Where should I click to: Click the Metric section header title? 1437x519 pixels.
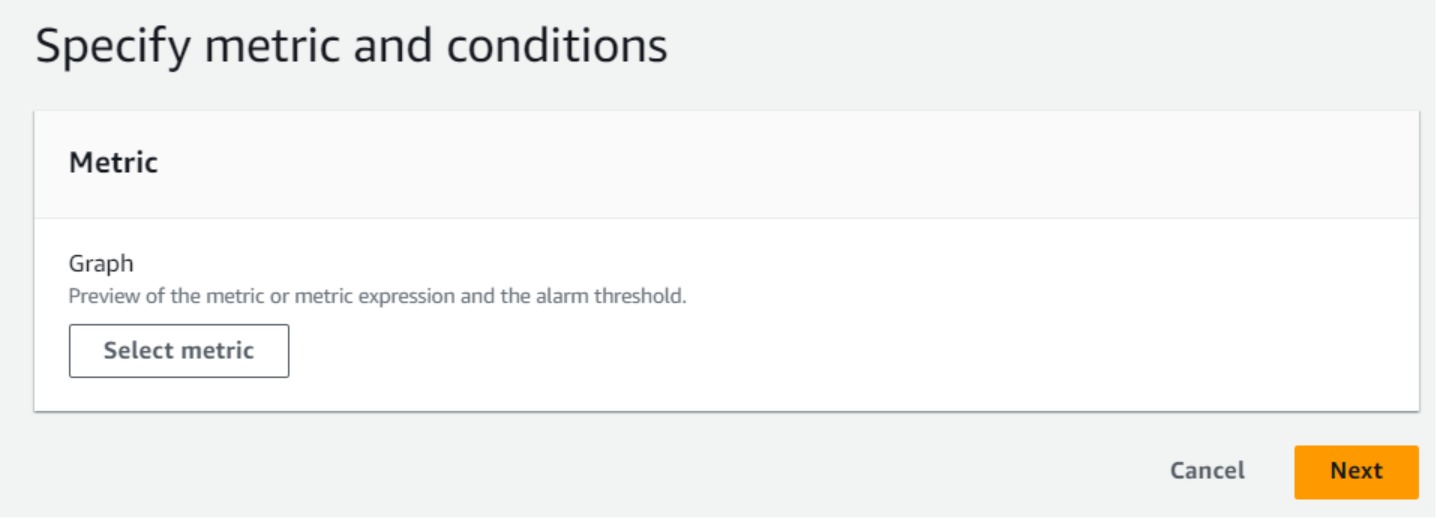(113, 163)
